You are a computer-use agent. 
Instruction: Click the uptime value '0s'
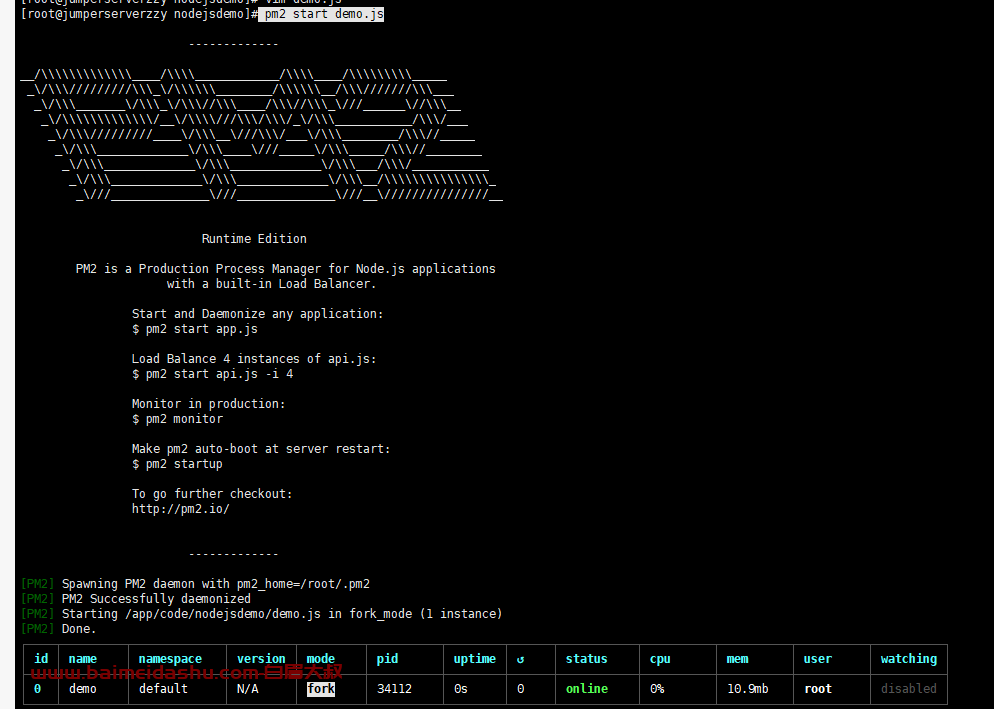(461, 689)
